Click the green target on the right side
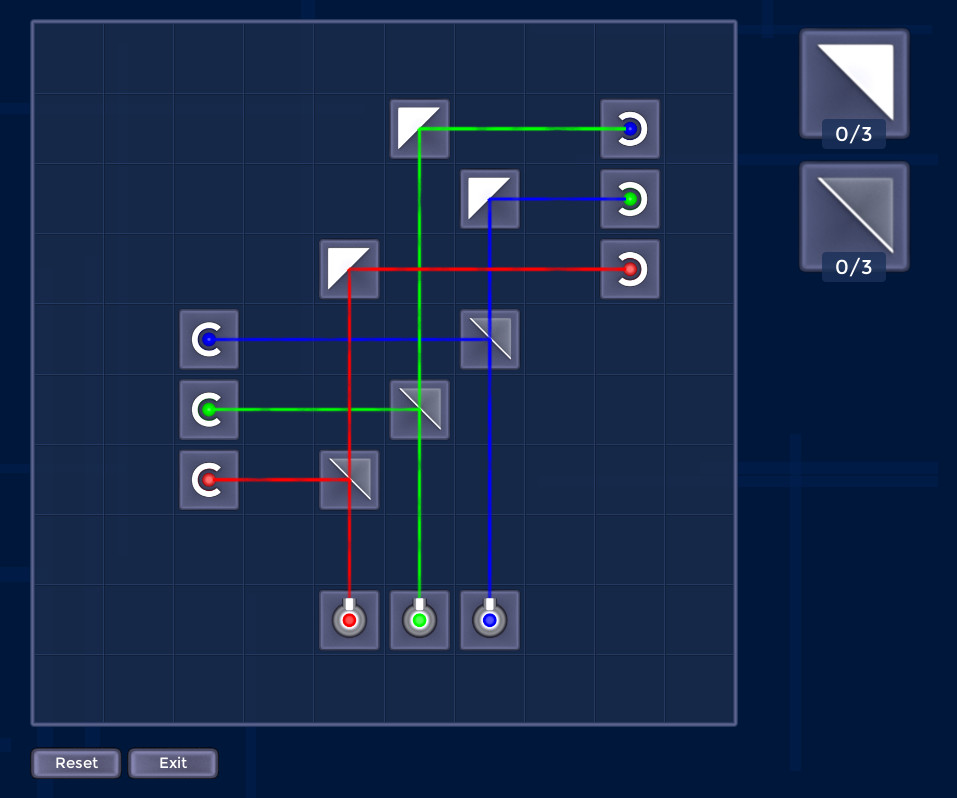 (x=630, y=199)
